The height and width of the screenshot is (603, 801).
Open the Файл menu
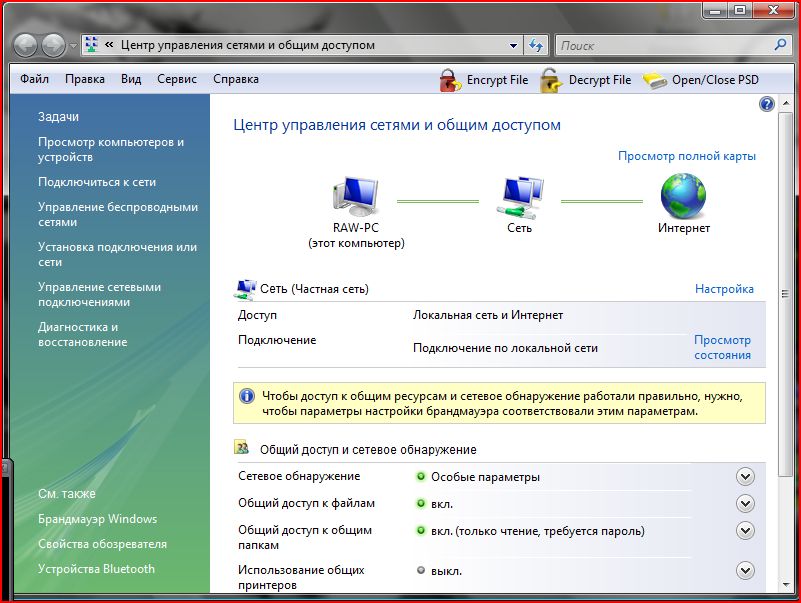coord(34,79)
